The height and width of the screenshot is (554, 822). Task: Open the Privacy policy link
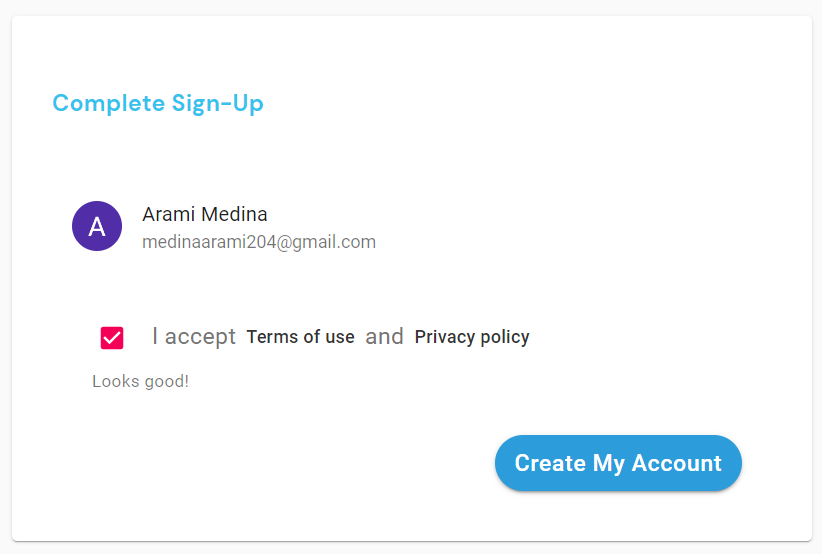472,337
